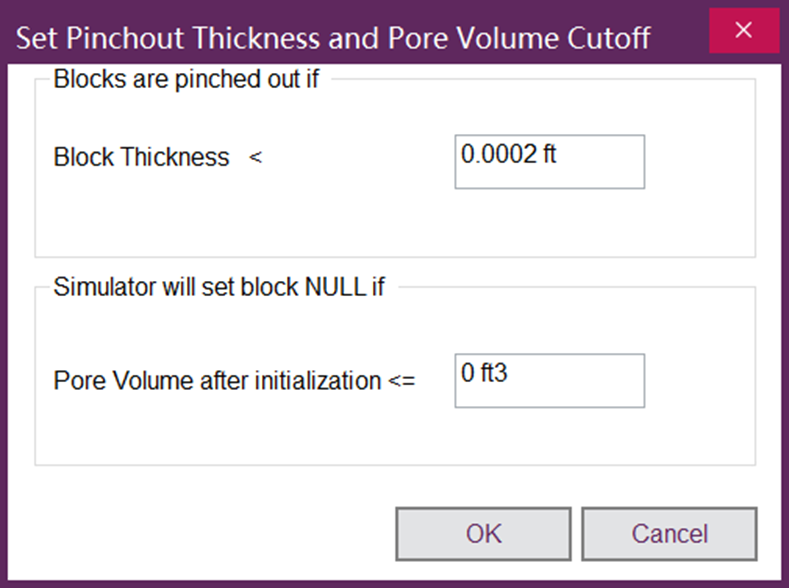Click the '<' symbol beside Block Thickness
Image resolution: width=789 pixels, height=588 pixels.
(x=255, y=158)
